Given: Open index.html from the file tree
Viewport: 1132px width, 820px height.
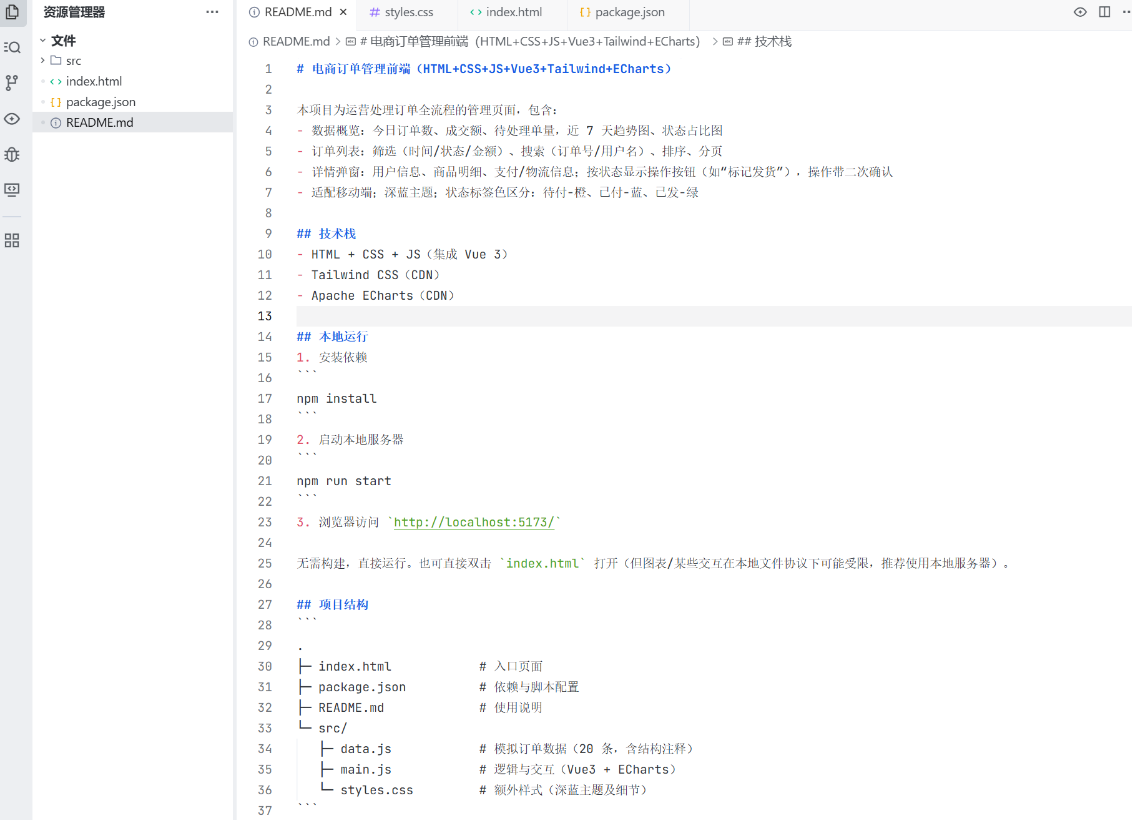Looking at the screenshot, I should click(x=94, y=81).
